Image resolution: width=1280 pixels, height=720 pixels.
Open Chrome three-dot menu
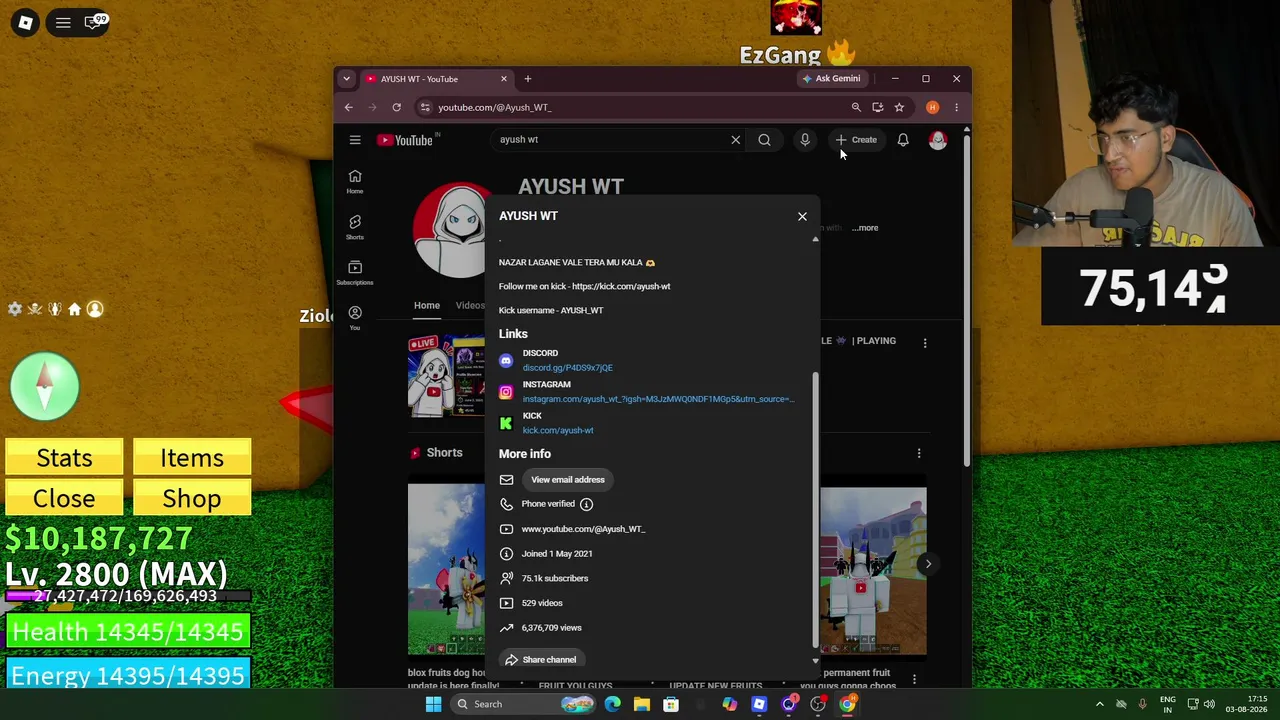(x=956, y=107)
